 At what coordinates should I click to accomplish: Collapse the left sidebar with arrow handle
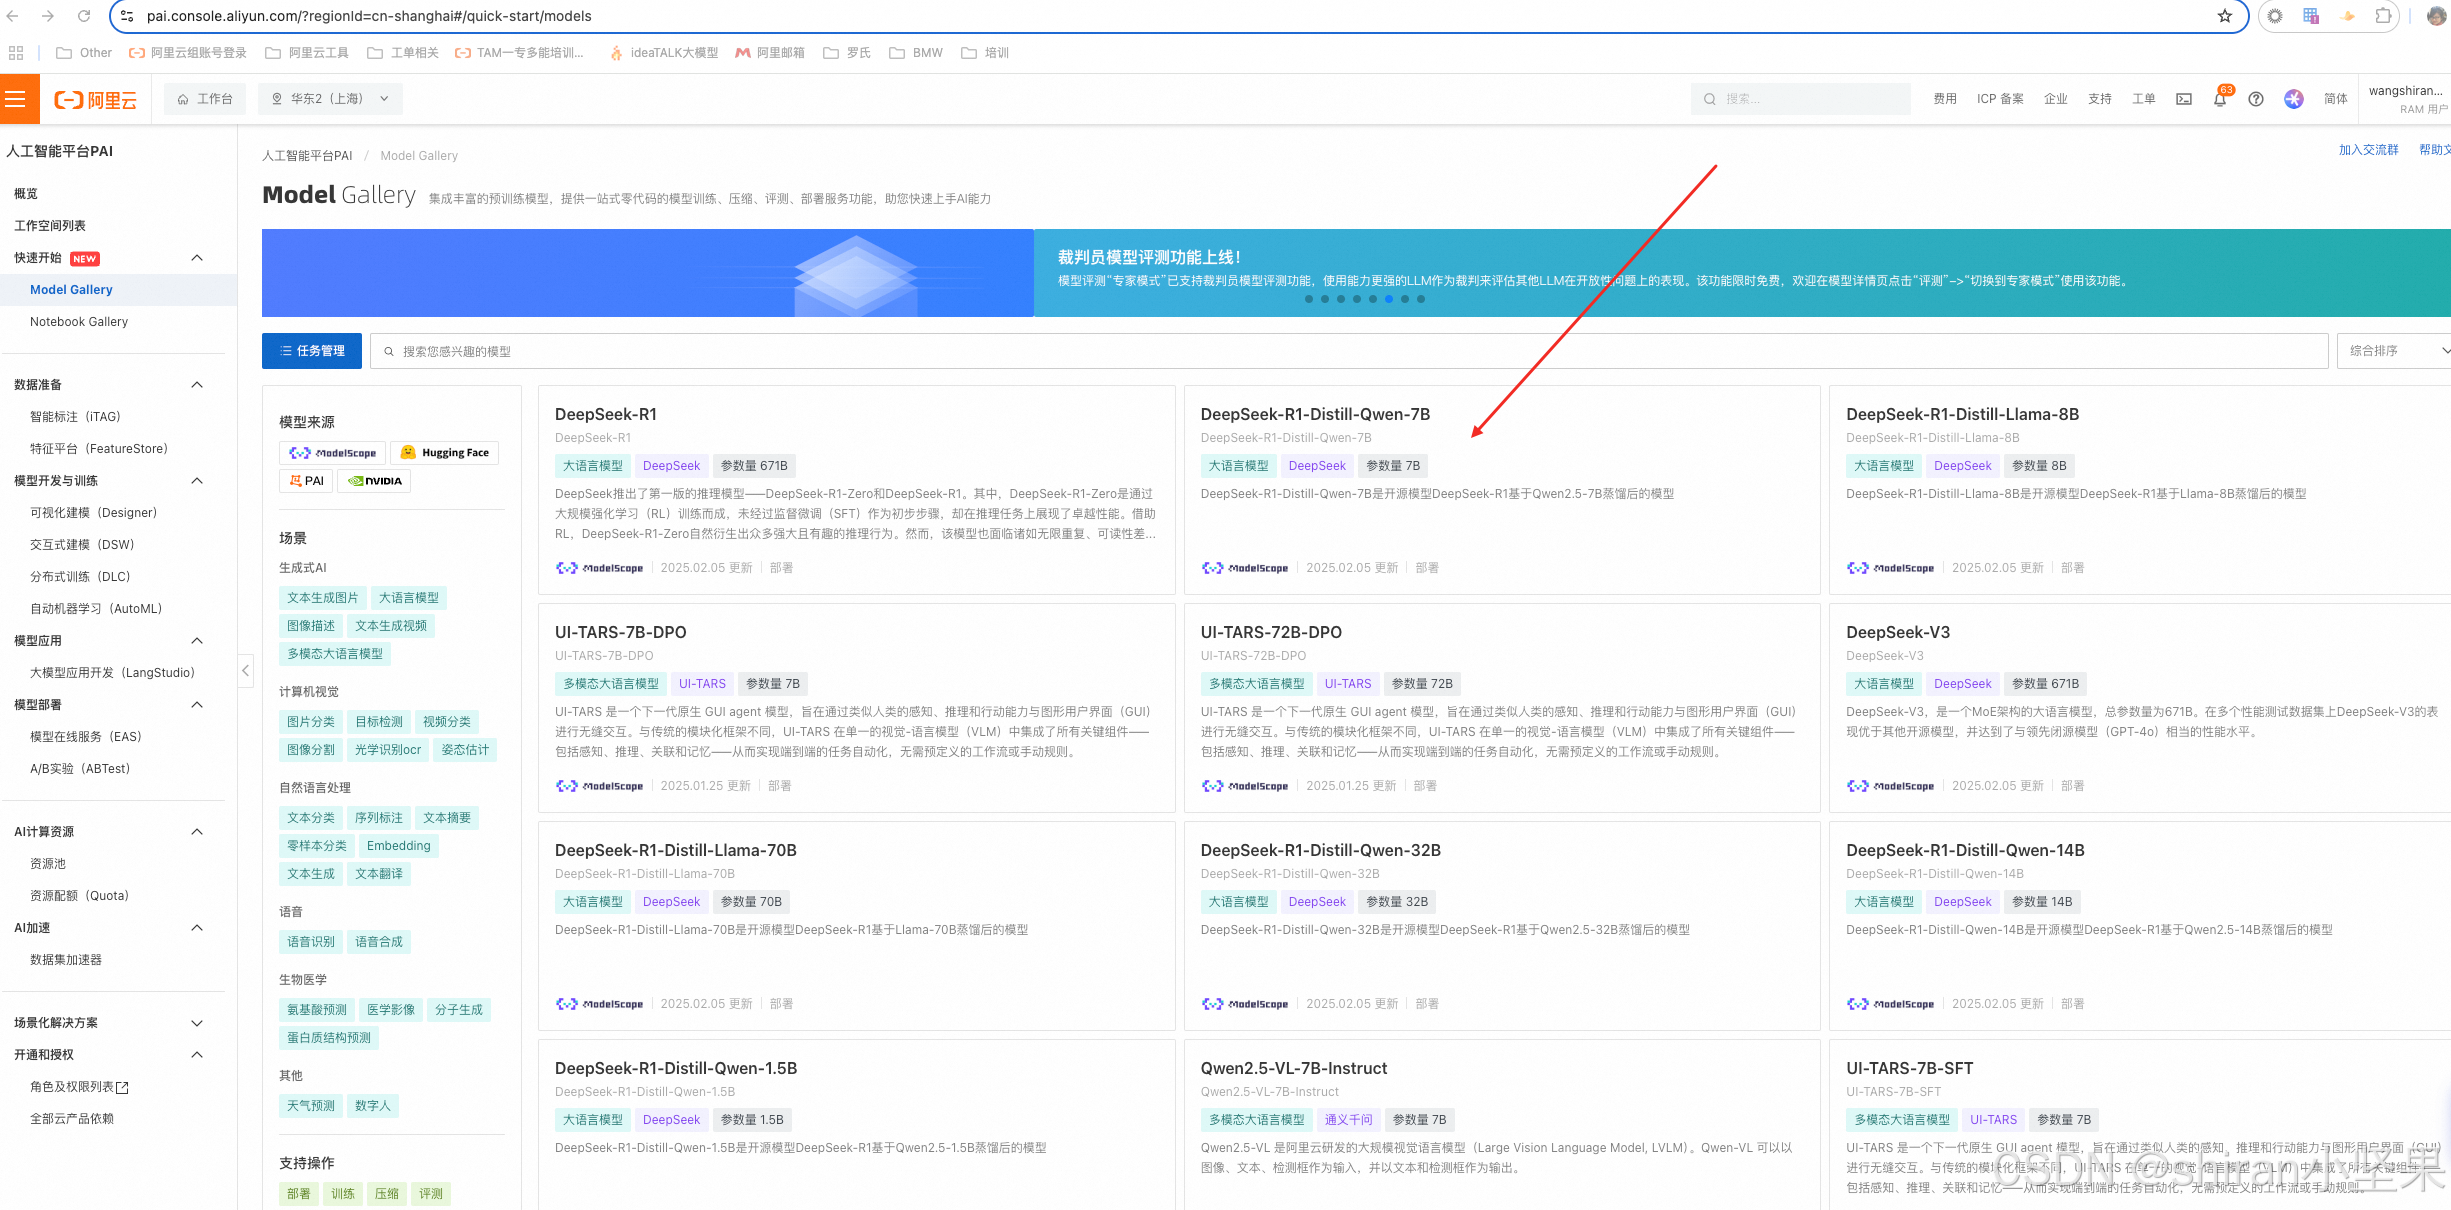pos(245,670)
